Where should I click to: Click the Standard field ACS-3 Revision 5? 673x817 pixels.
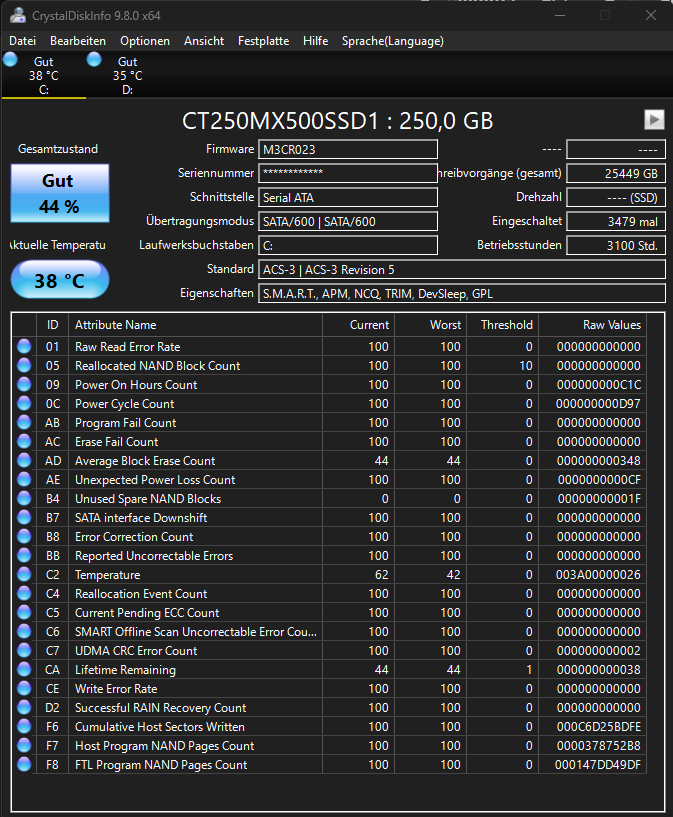point(462,269)
